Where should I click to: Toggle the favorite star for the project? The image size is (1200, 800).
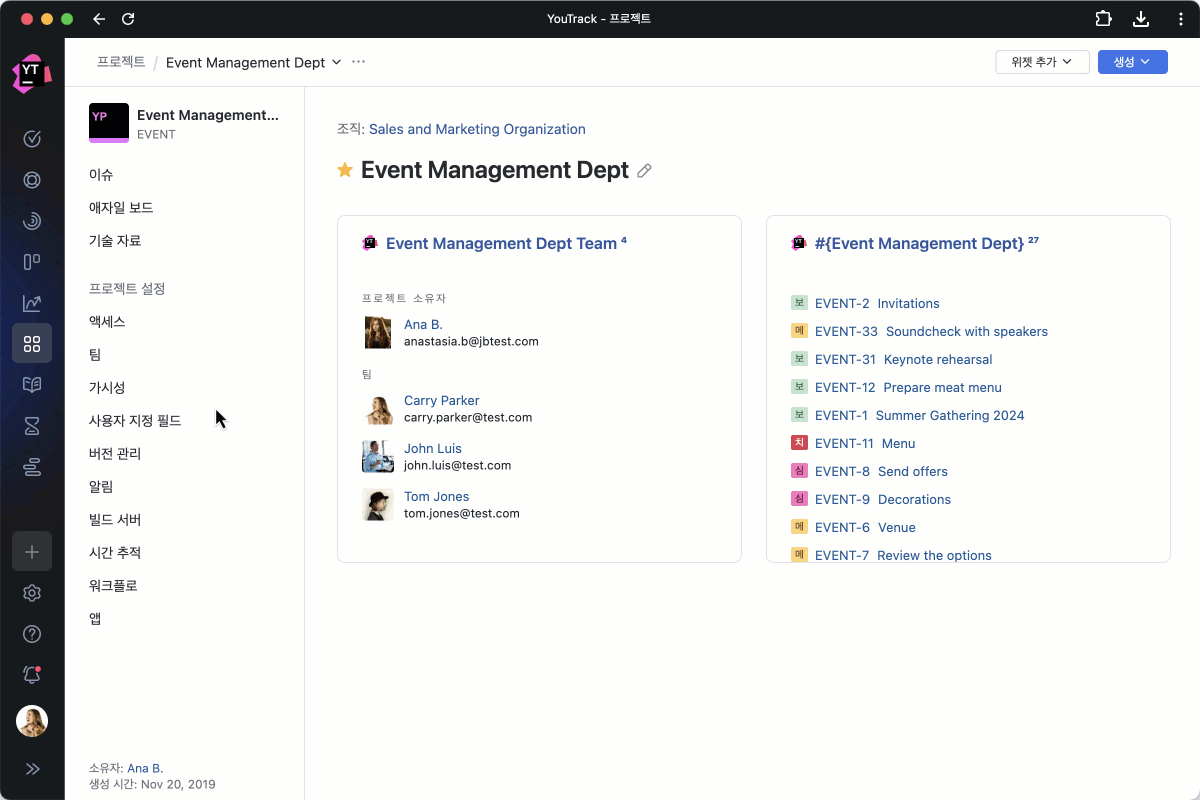(x=345, y=170)
